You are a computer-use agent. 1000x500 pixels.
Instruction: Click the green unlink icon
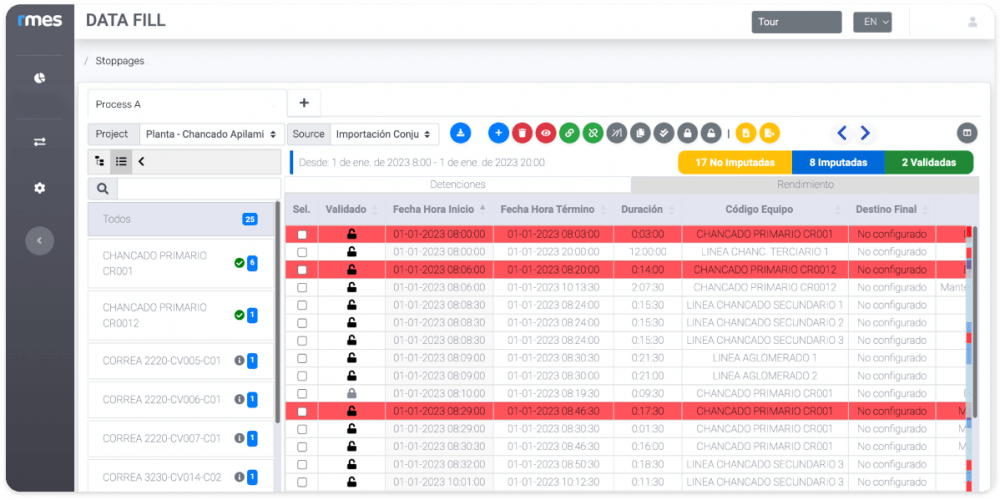[593, 133]
